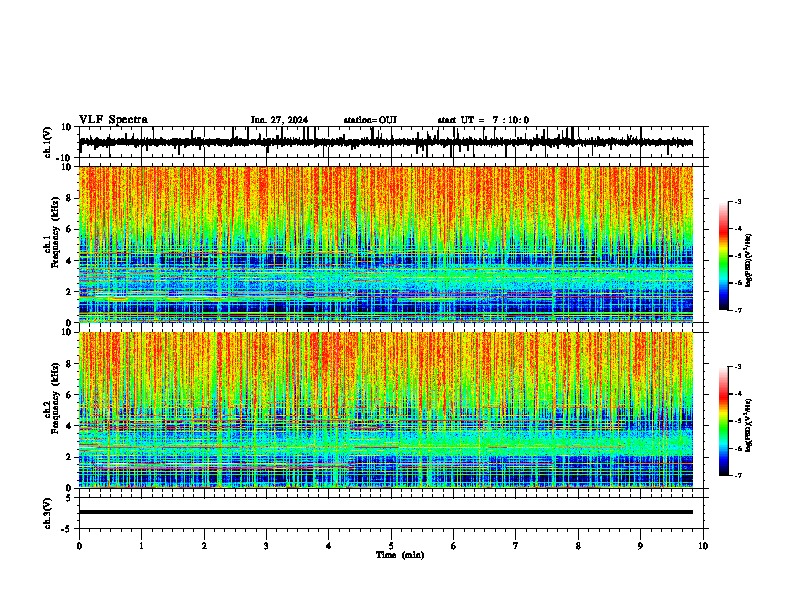Viewport: 792px width, 612px height.
Task: Click the "station=OUJ" header label
Action: pyautogui.click(x=370, y=120)
